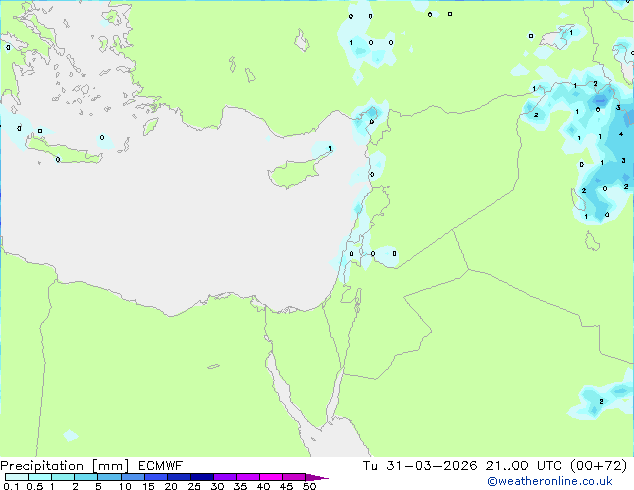Image resolution: width=634 pixels, height=490 pixels.
Task: Click the '21..00 UTC' time text
Action: pyautogui.click(x=524, y=466)
